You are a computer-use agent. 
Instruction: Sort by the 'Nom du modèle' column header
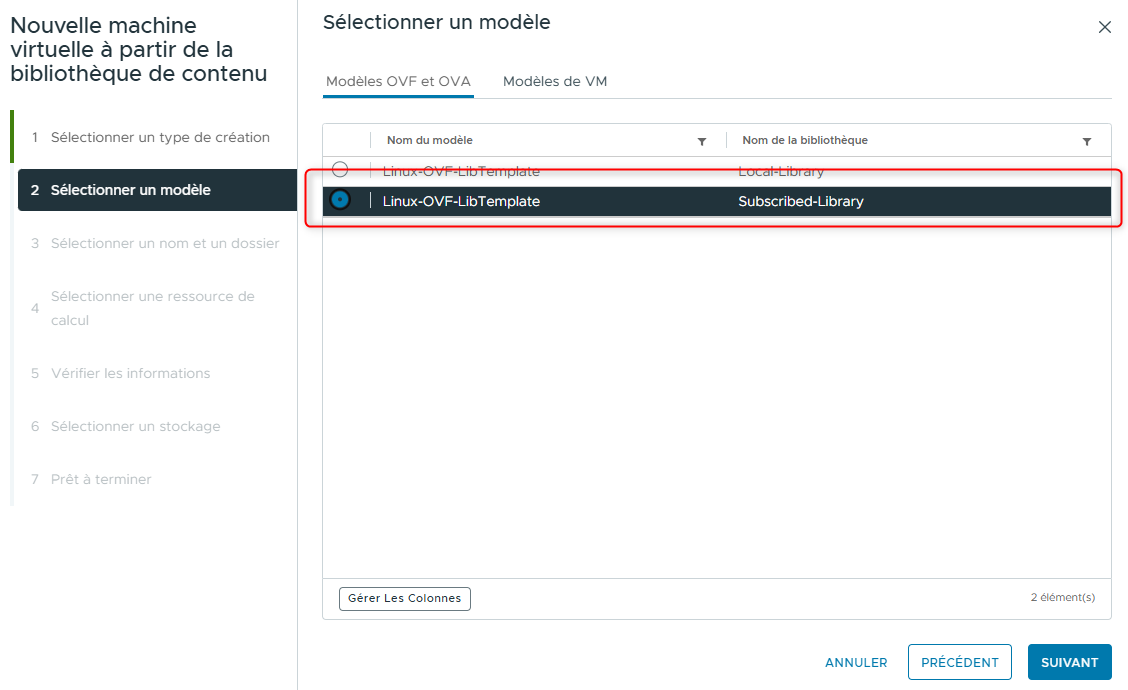pyautogui.click(x=432, y=140)
